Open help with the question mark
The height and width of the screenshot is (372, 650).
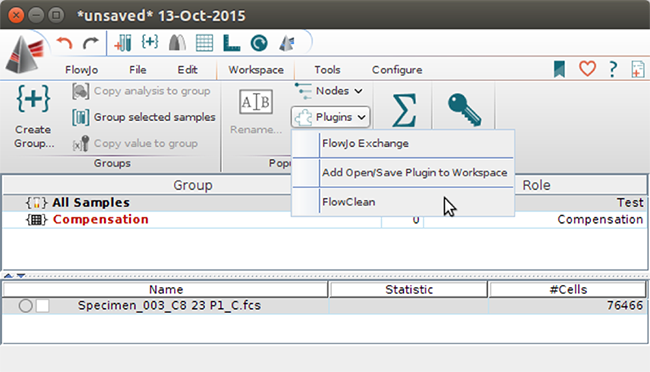tap(613, 69)
